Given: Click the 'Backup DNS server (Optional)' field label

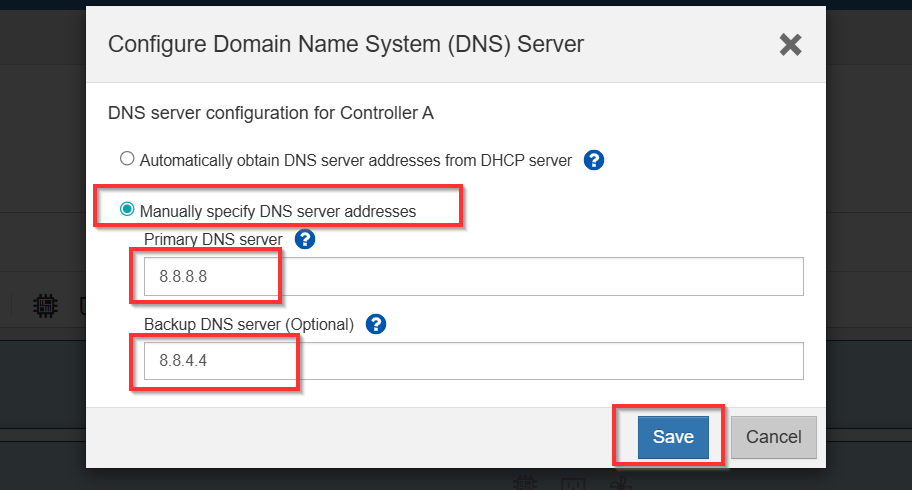Looking at the screenshot, I should (x=249, y=325).
